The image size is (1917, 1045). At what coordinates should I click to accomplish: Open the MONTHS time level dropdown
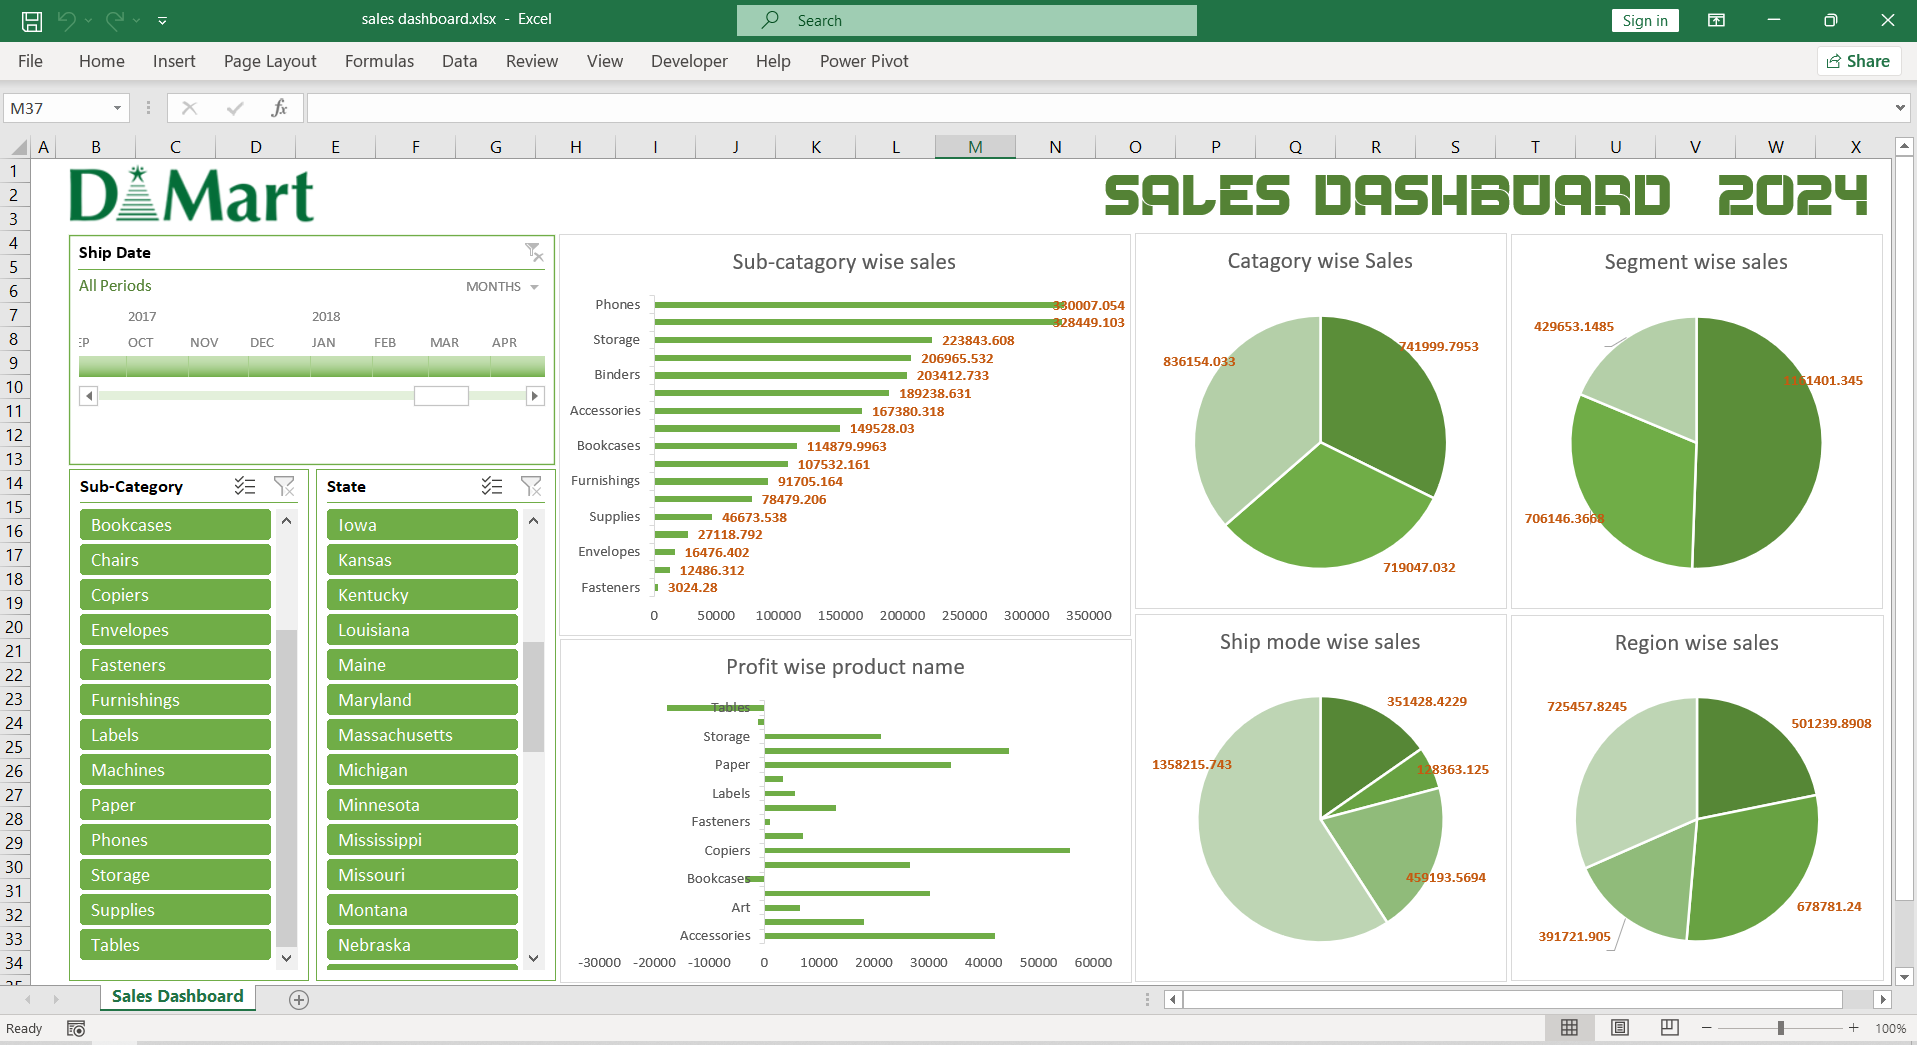502,287
